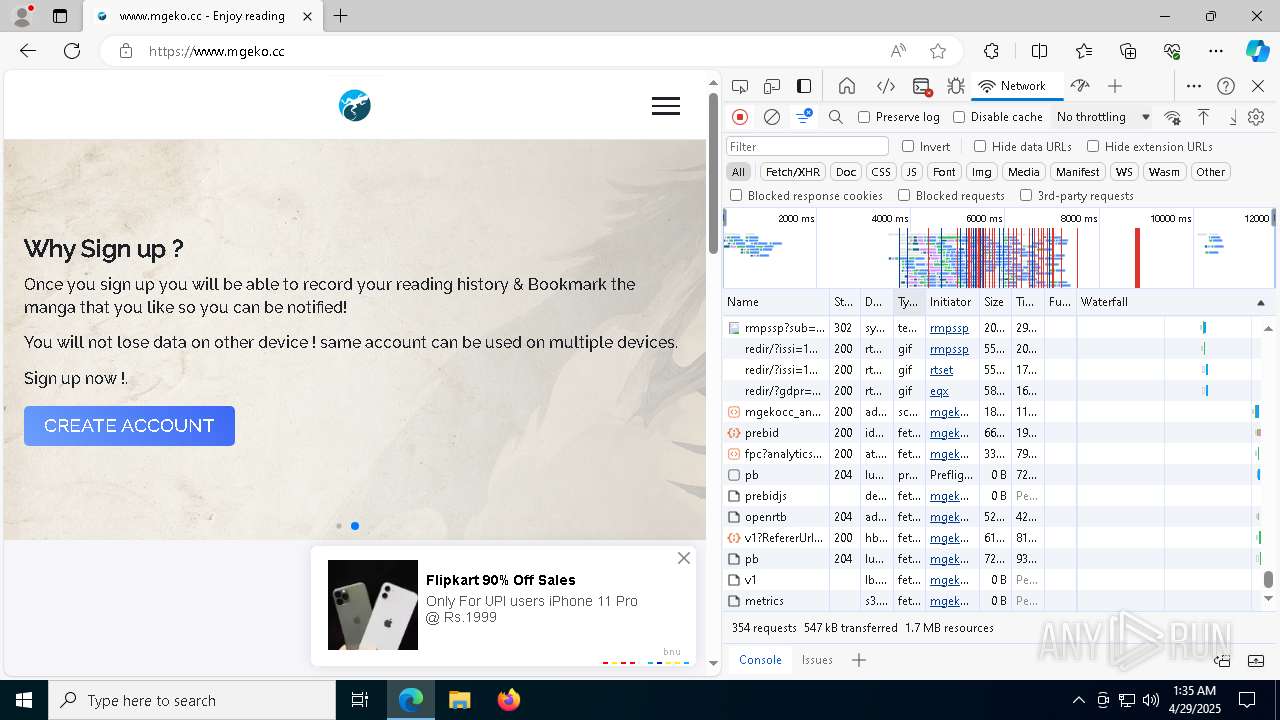This screenshot has width=1280, height=720.
Task: Open Edge Copilot icon
Action: click(1257, 51)
